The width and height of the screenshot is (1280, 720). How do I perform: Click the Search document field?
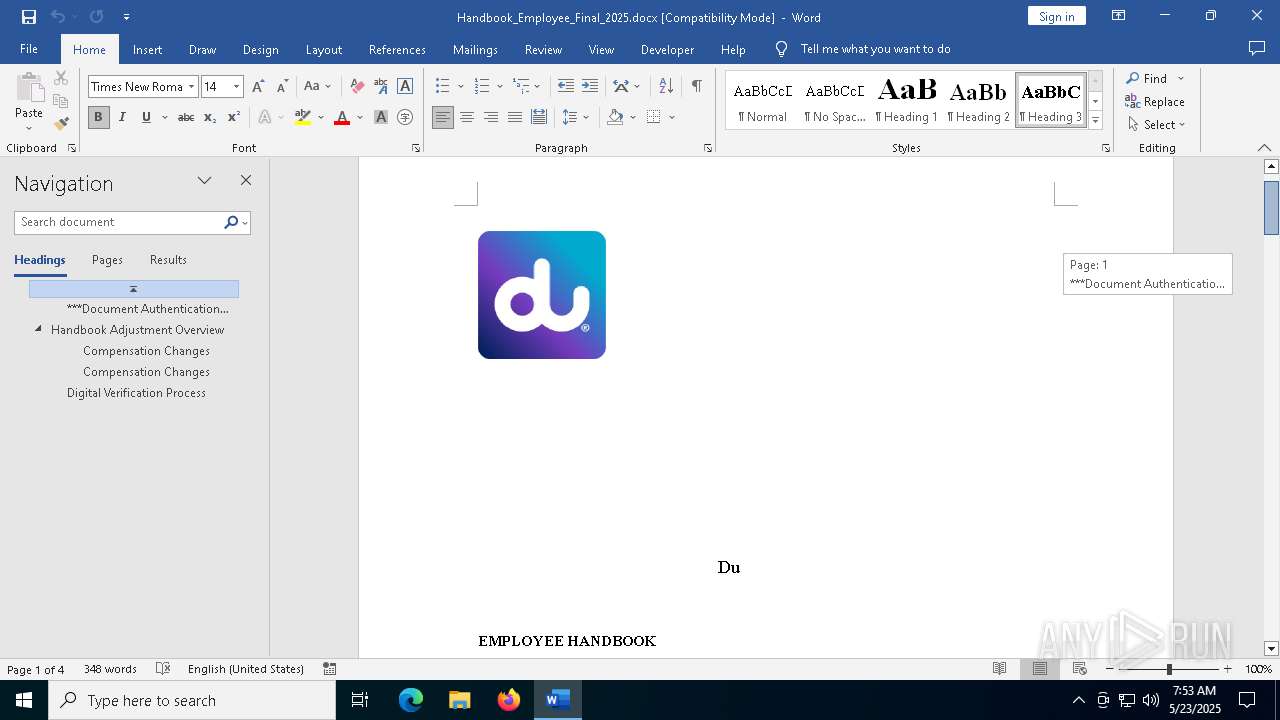119,222
